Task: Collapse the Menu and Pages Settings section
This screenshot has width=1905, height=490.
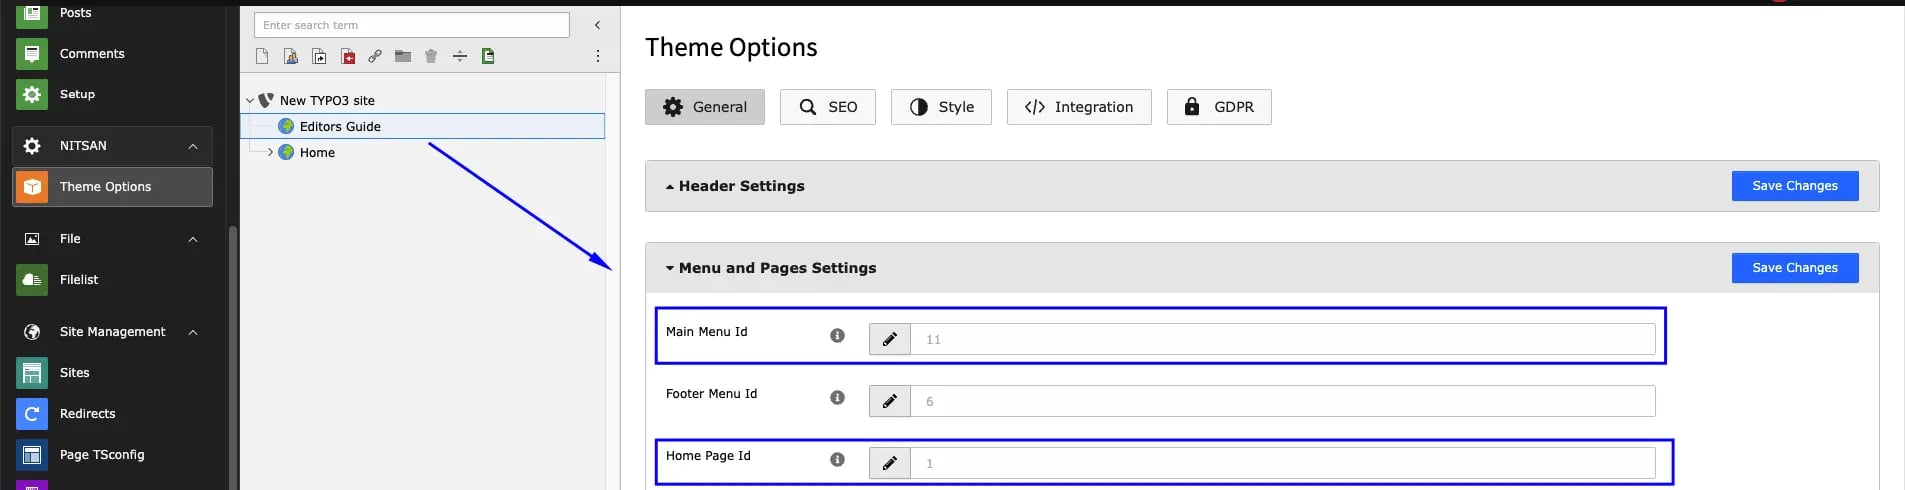Action: (x=670, y=269)
